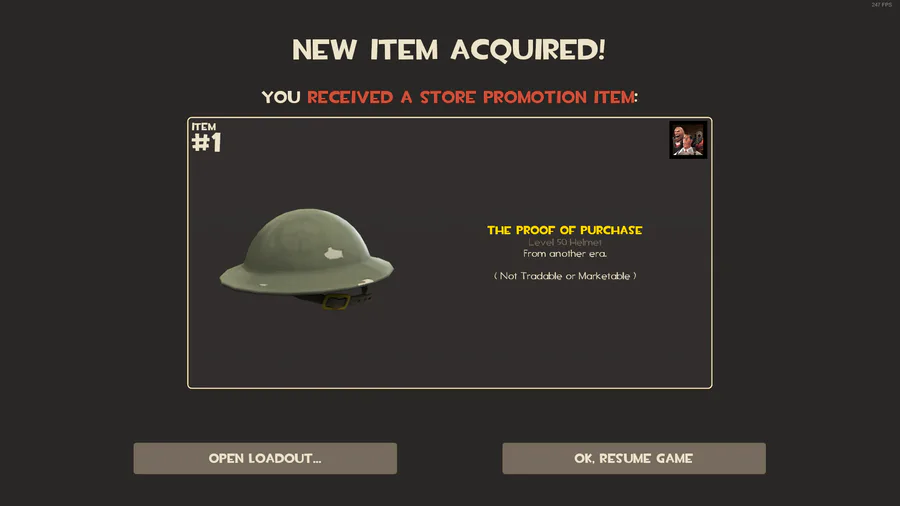Click the word YOU in the subtitle

pyautogui.click(x=281, y=97)
